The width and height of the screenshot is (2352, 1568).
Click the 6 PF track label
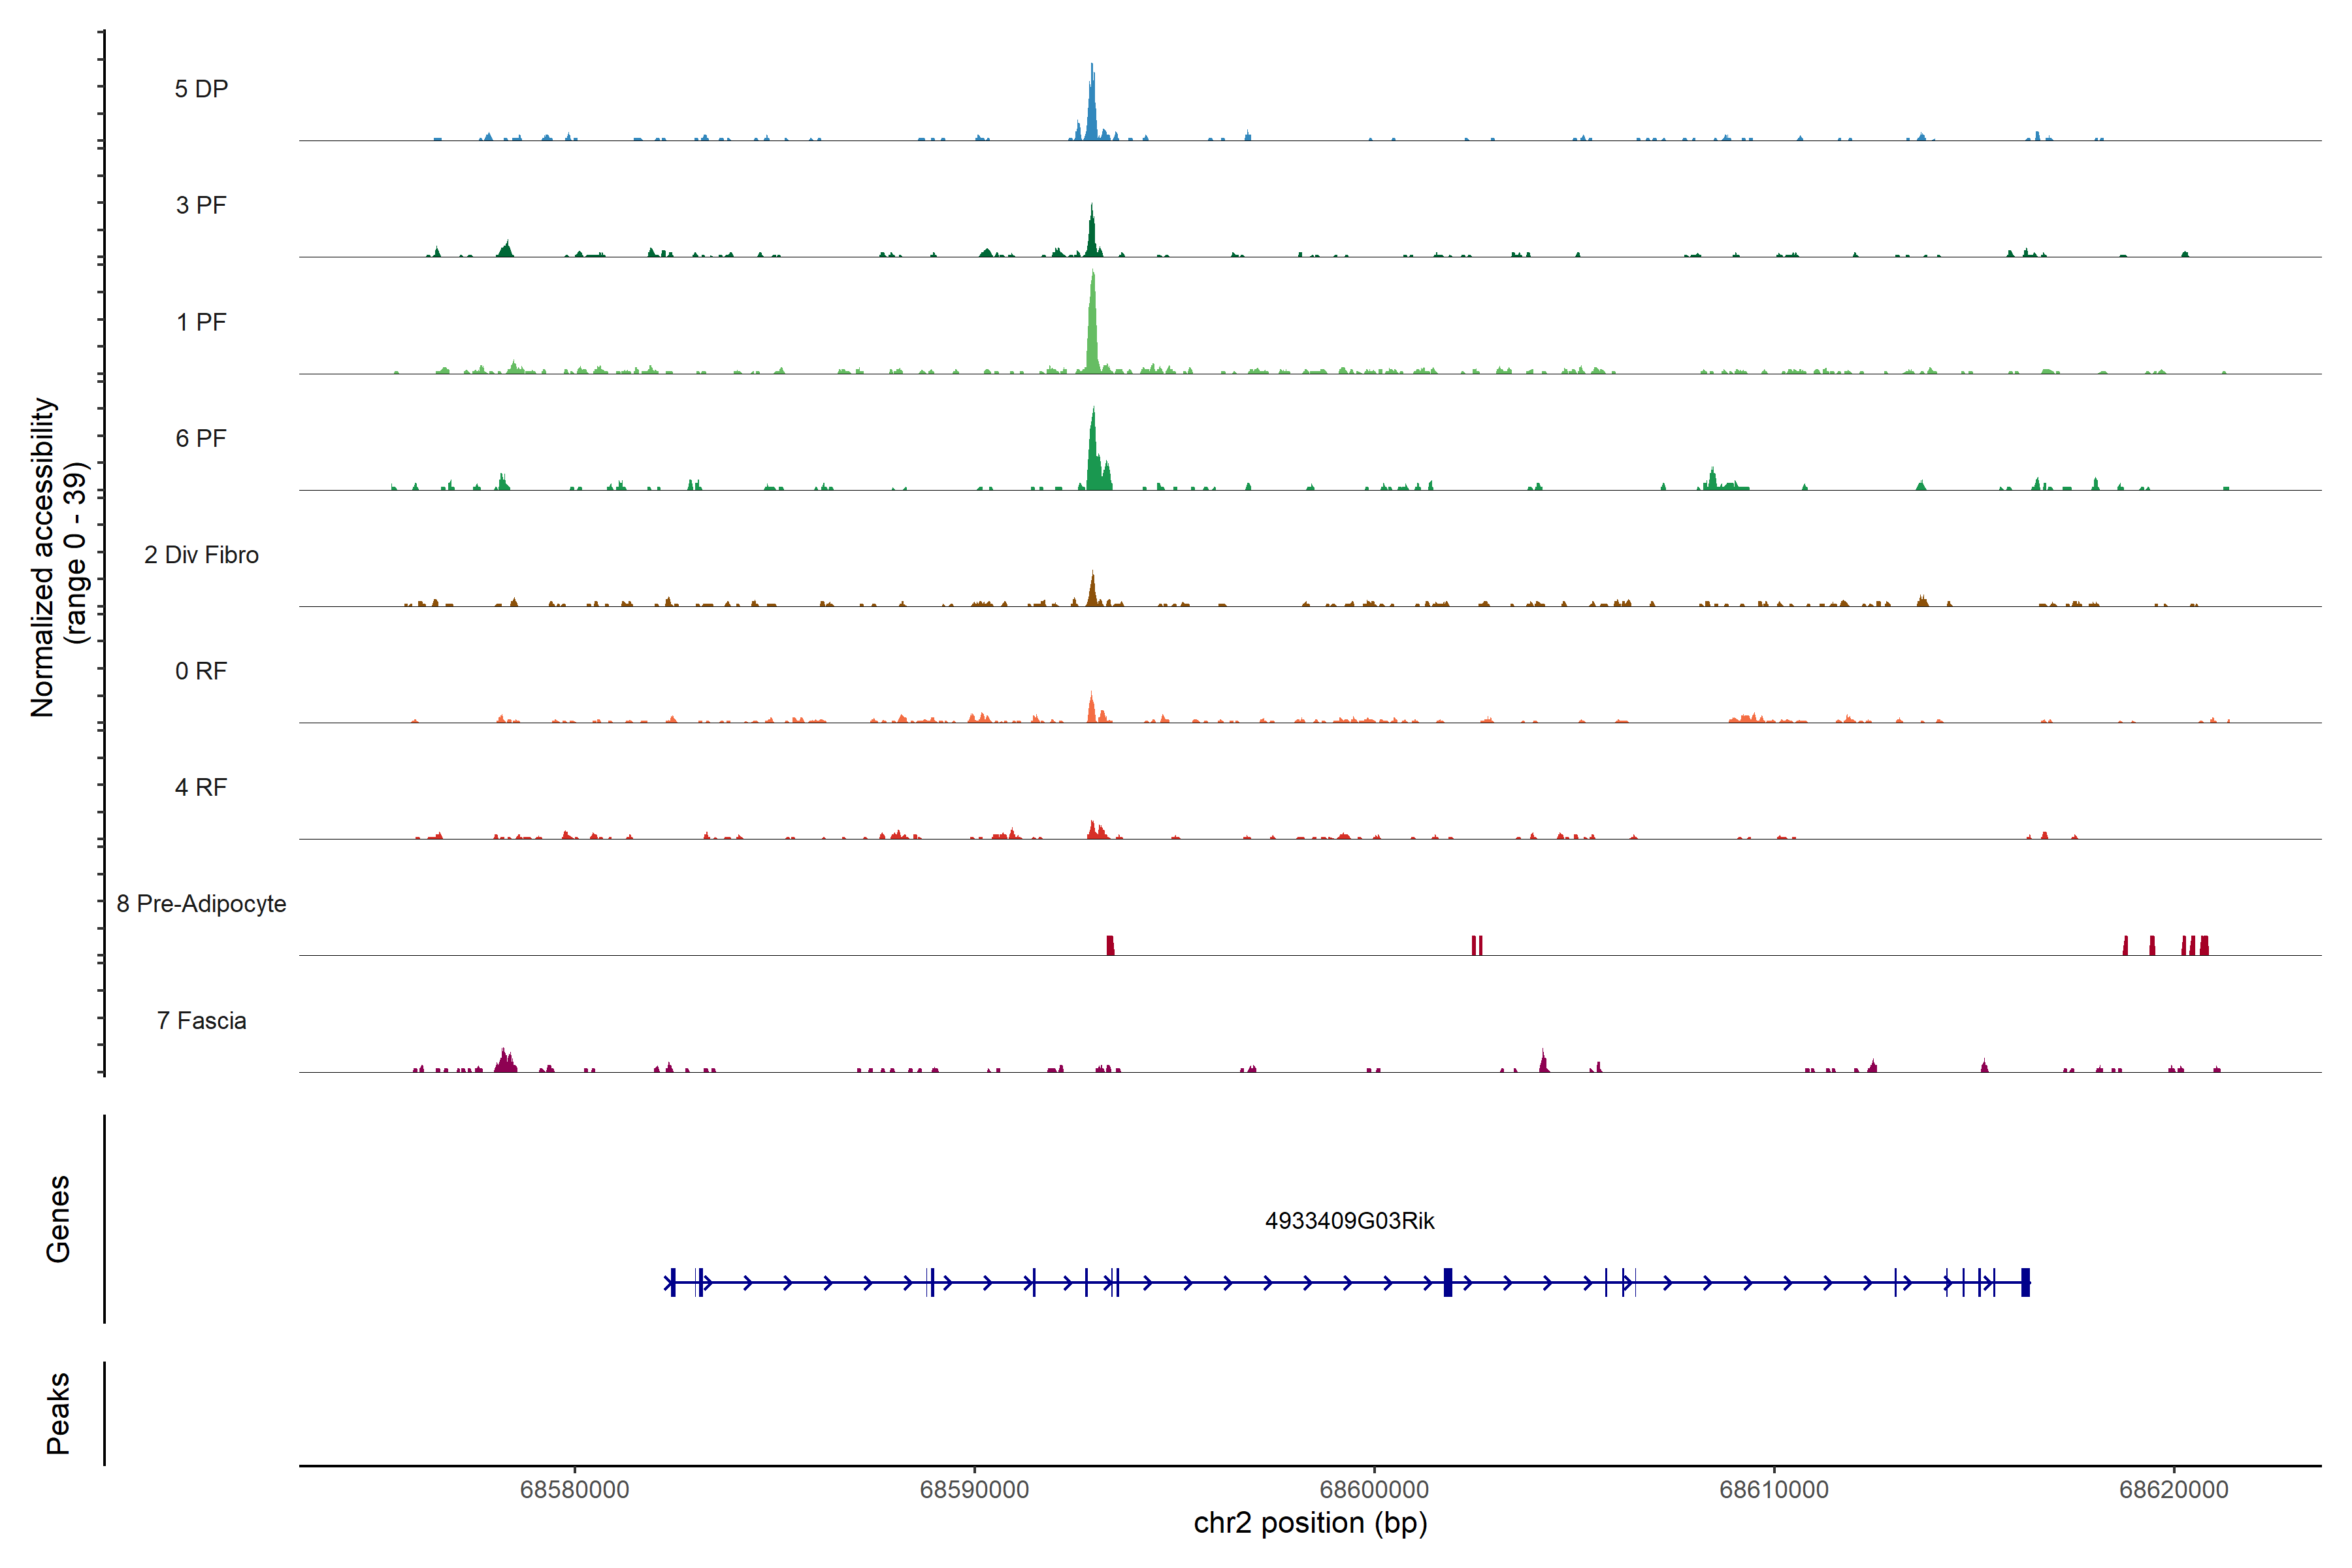[201, 438]
